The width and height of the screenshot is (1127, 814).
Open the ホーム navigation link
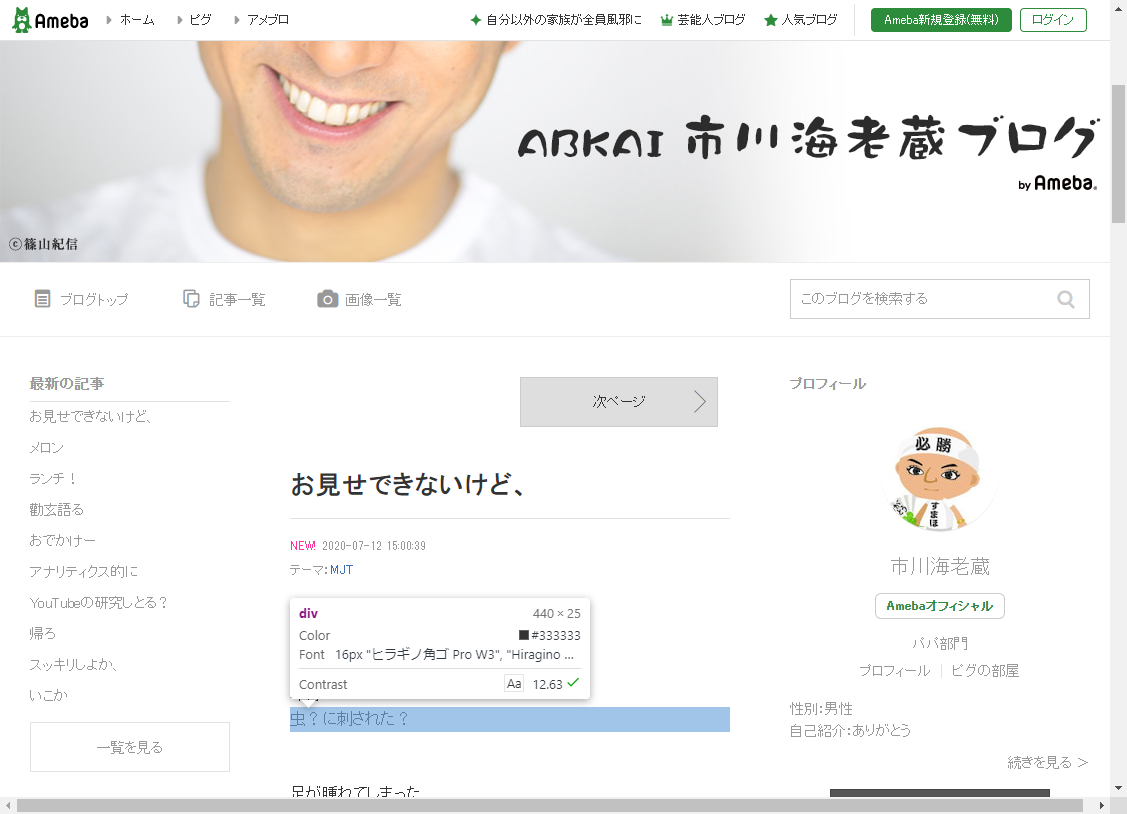click(137, 20)
